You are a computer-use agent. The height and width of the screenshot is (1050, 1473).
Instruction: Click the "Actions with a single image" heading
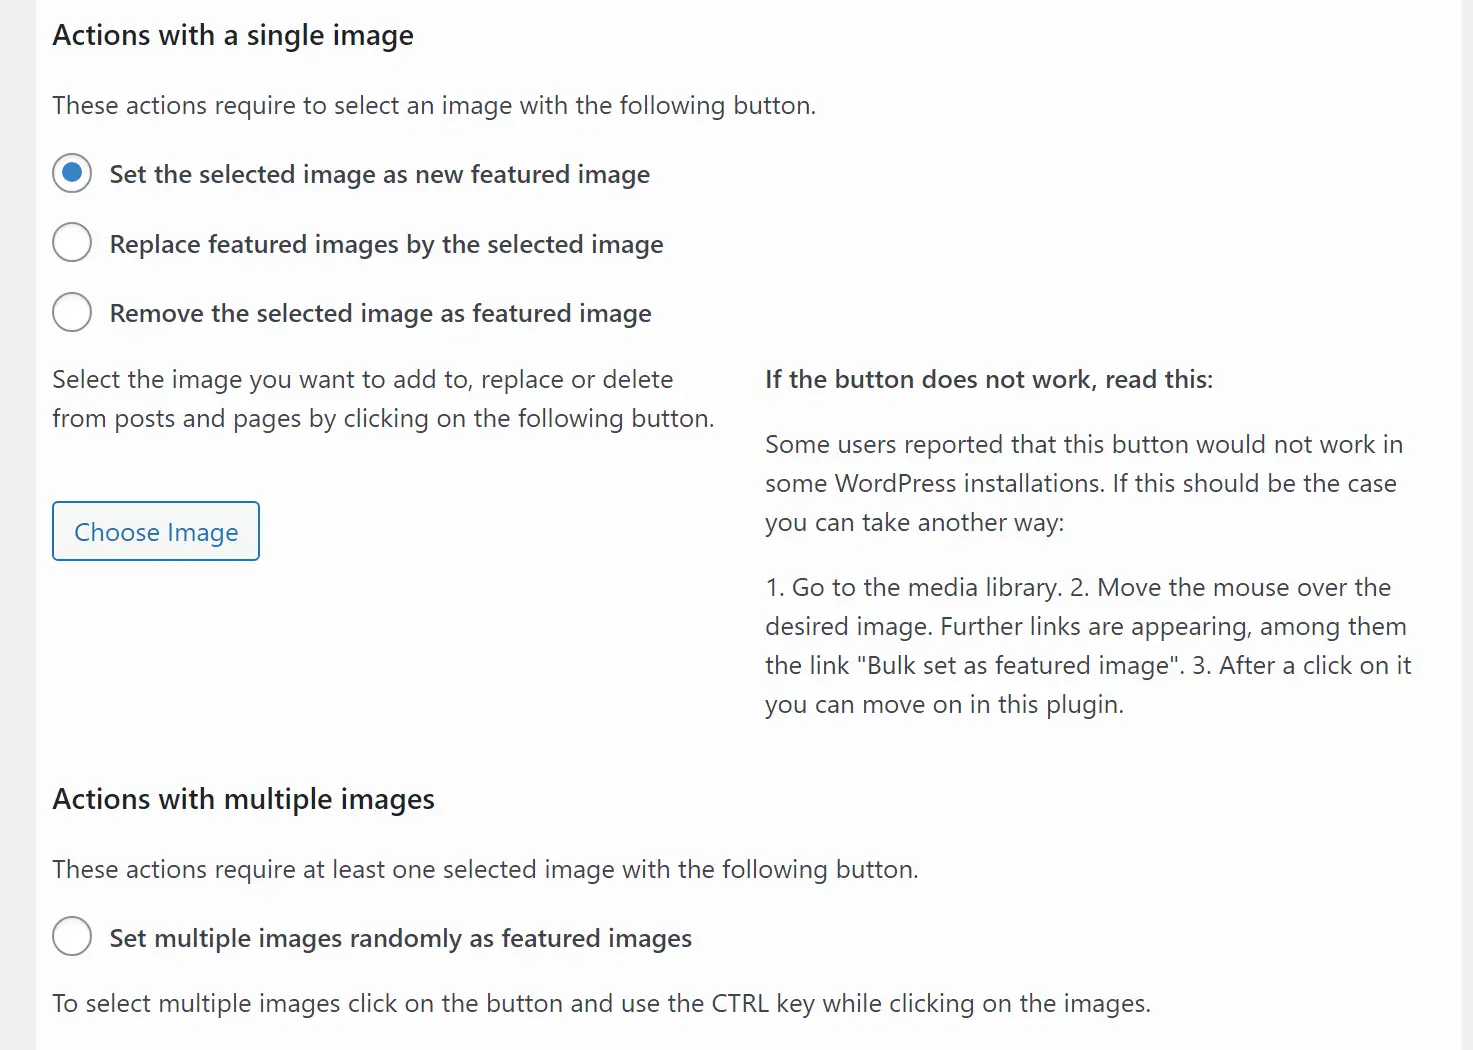[x=232, y=35]
